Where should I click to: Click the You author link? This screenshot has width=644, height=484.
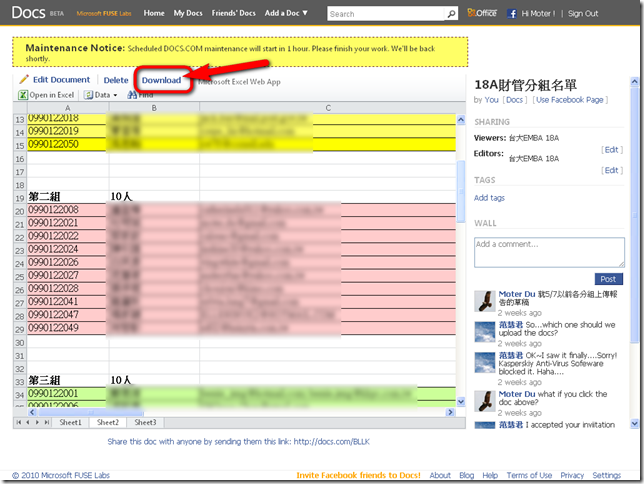tap(491, 100)
